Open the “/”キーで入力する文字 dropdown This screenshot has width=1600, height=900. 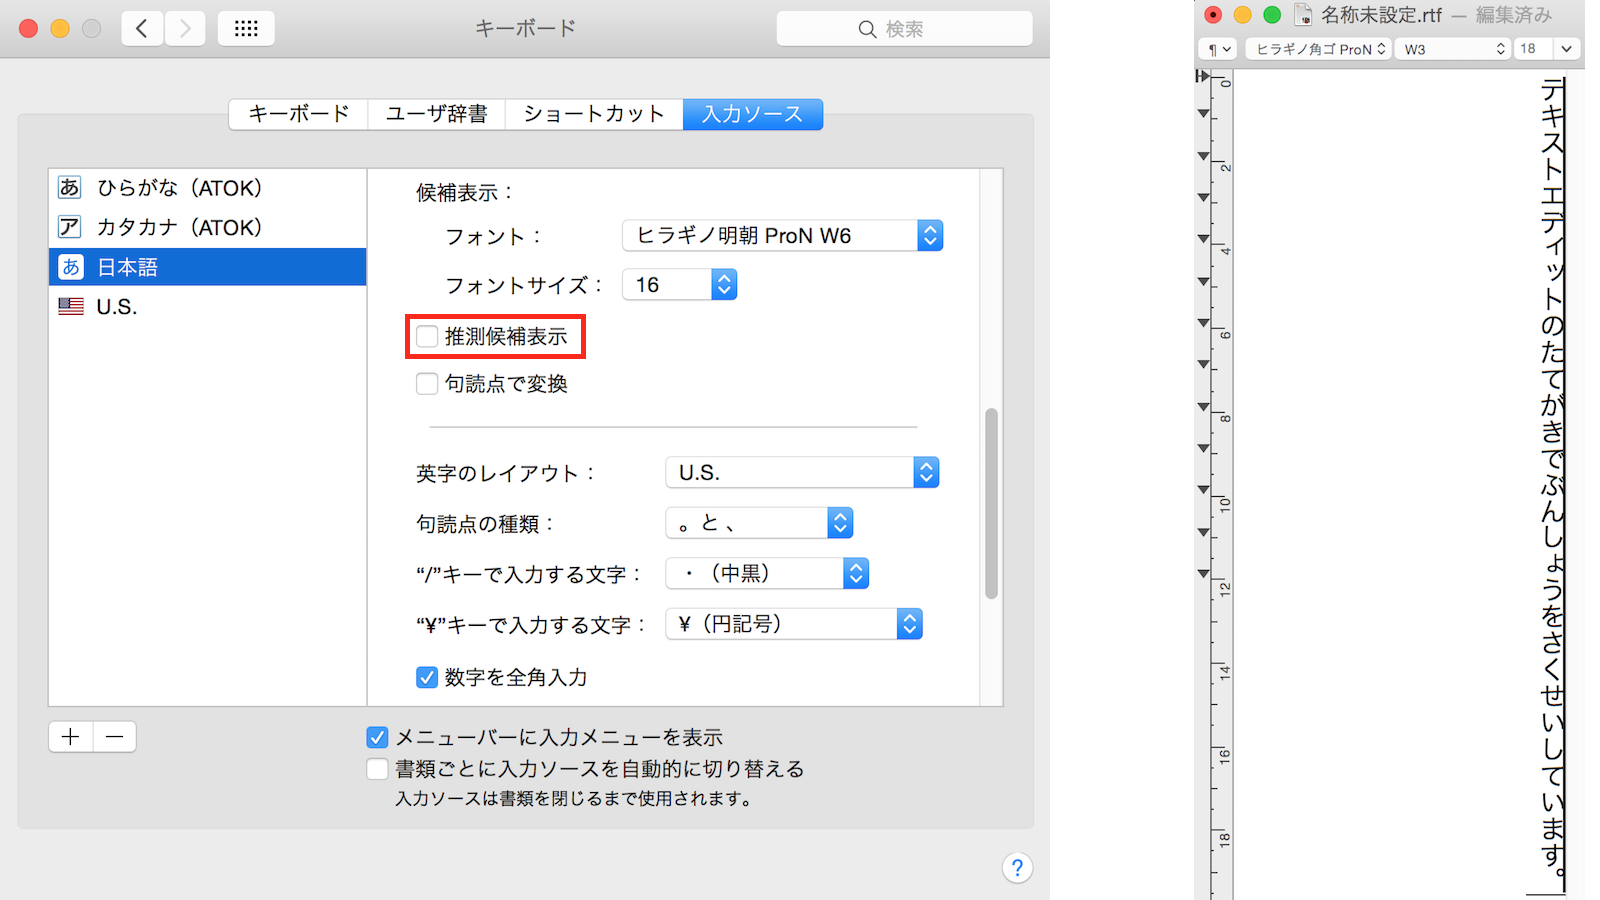[767, 573]
